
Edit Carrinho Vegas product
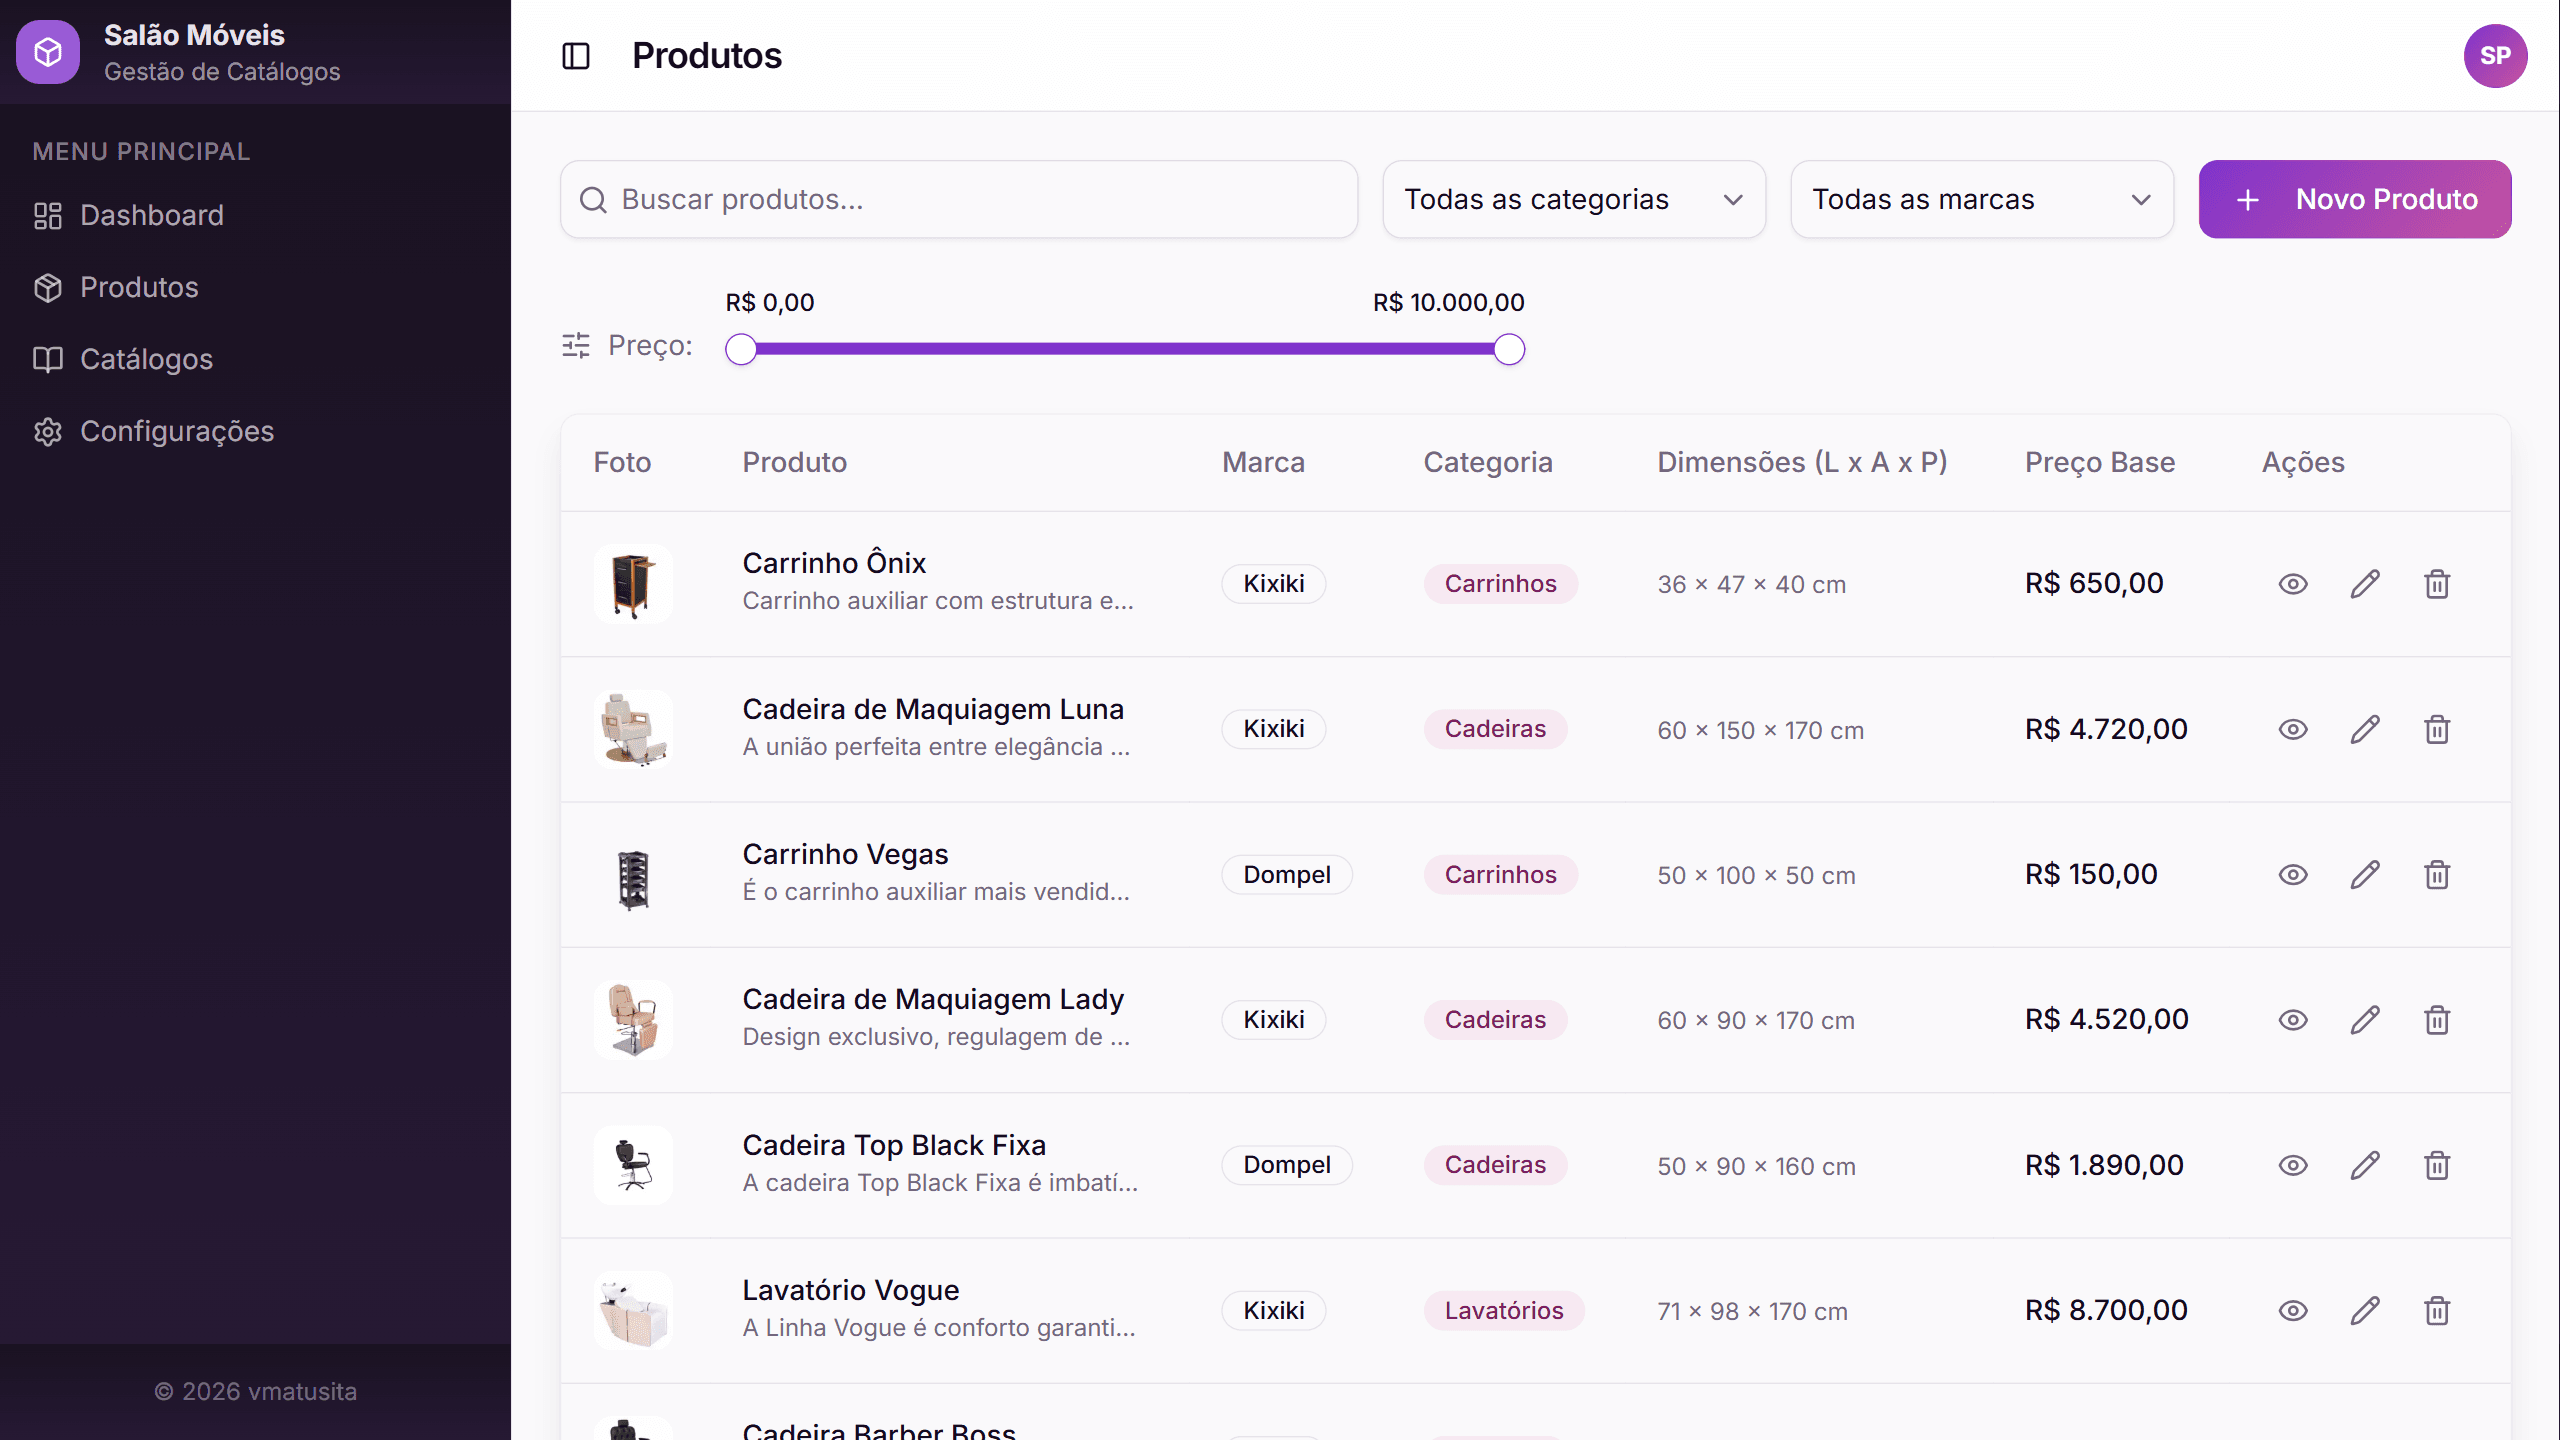pos(2365,875)
